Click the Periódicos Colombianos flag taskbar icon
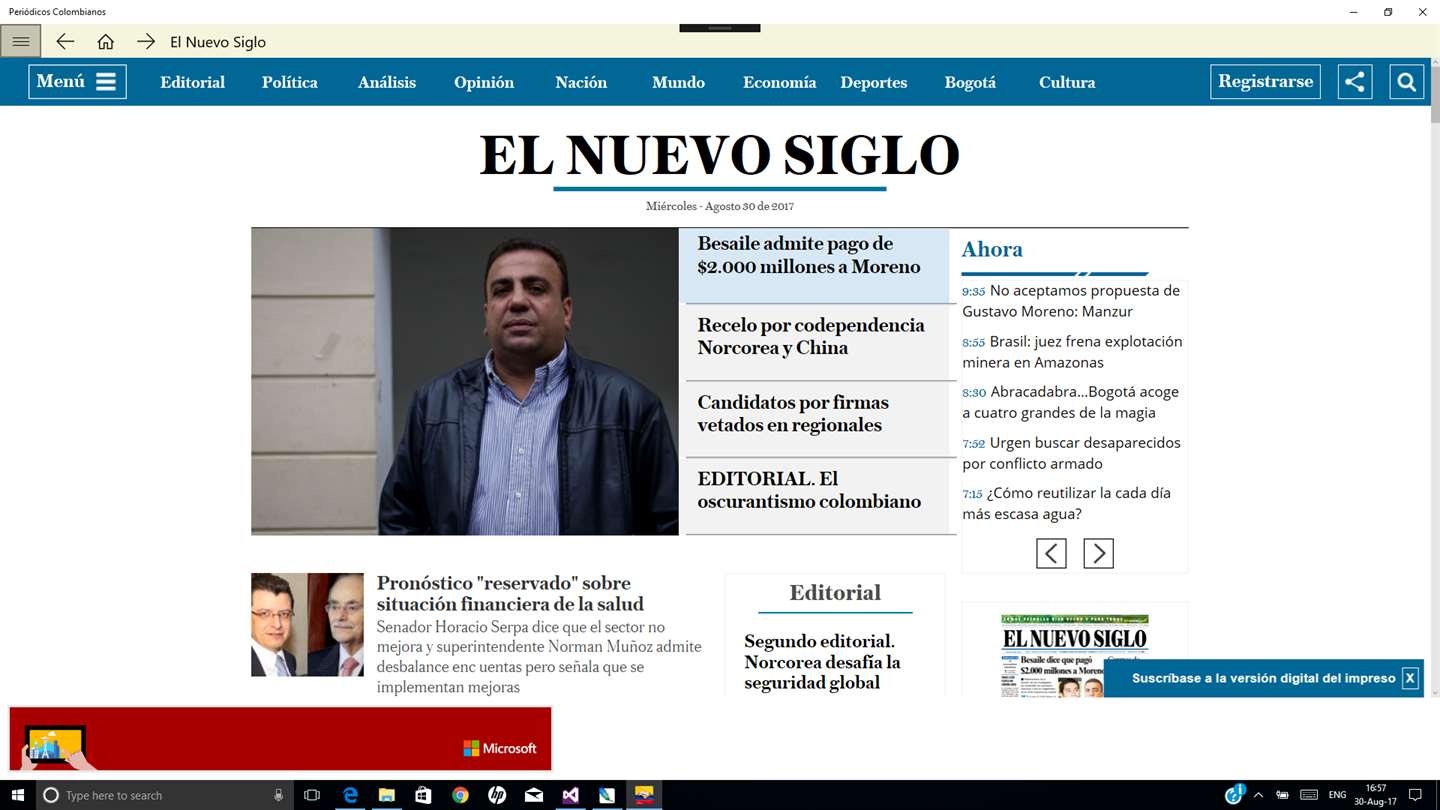The width and height of the screenshot is (1440, 810). click(644, 795)
